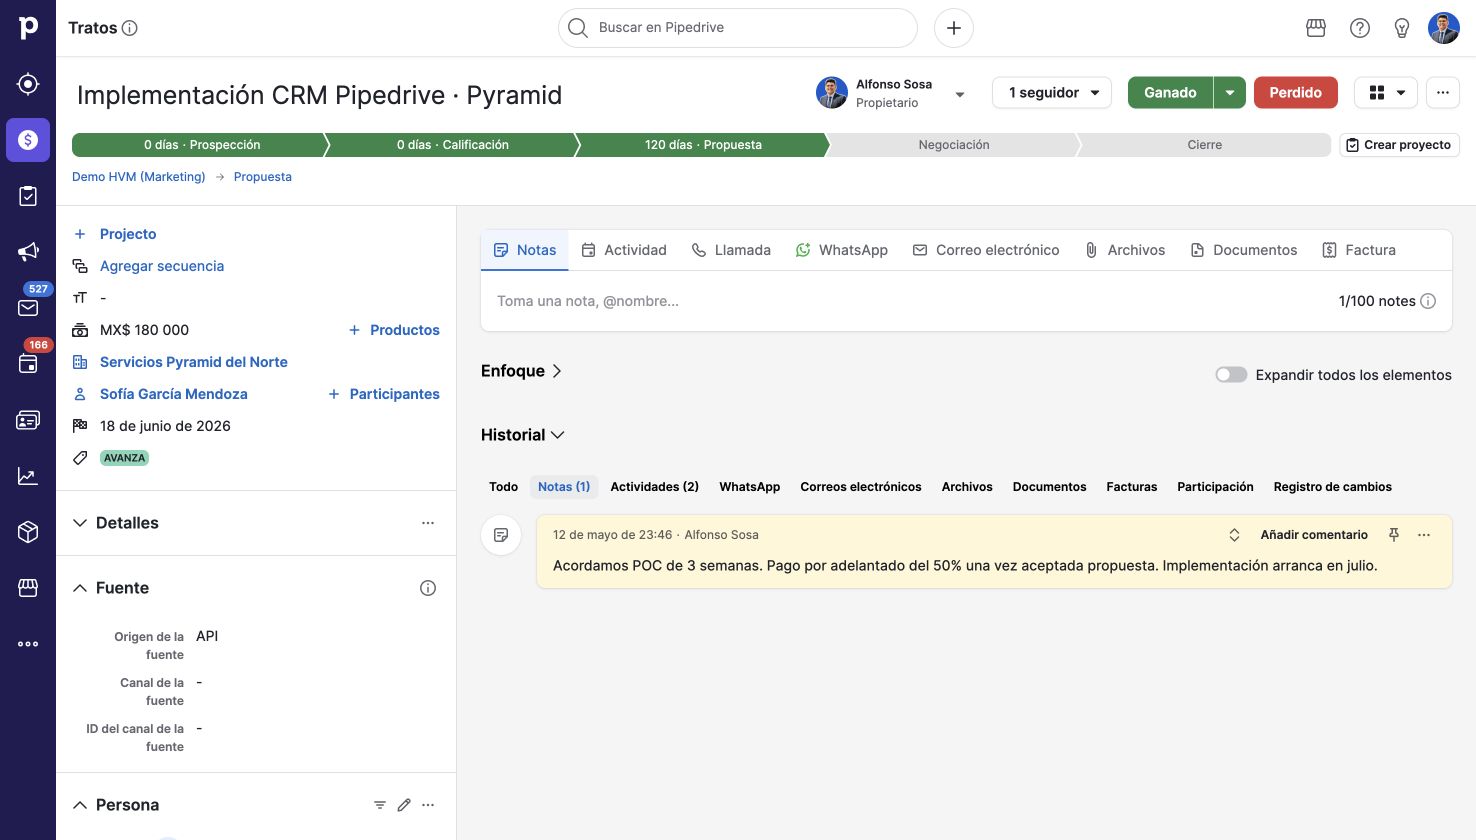
Task: Switch to Factura tab
Action: point(1359,250)
